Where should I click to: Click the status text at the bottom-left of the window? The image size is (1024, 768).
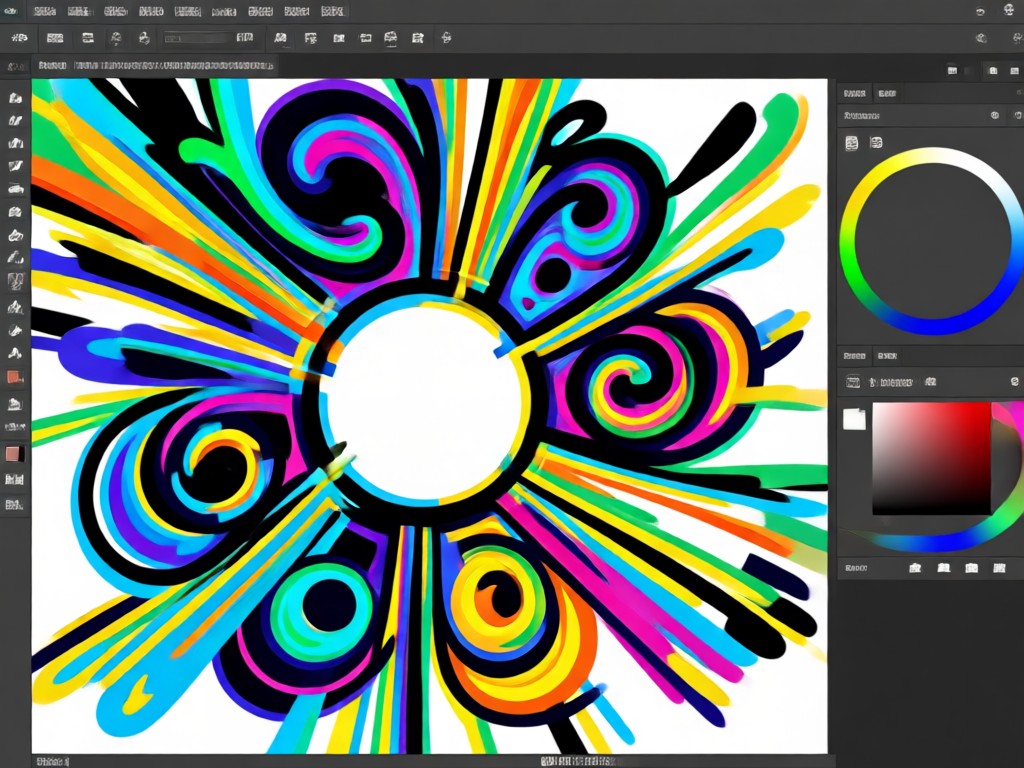coord(52,761)
